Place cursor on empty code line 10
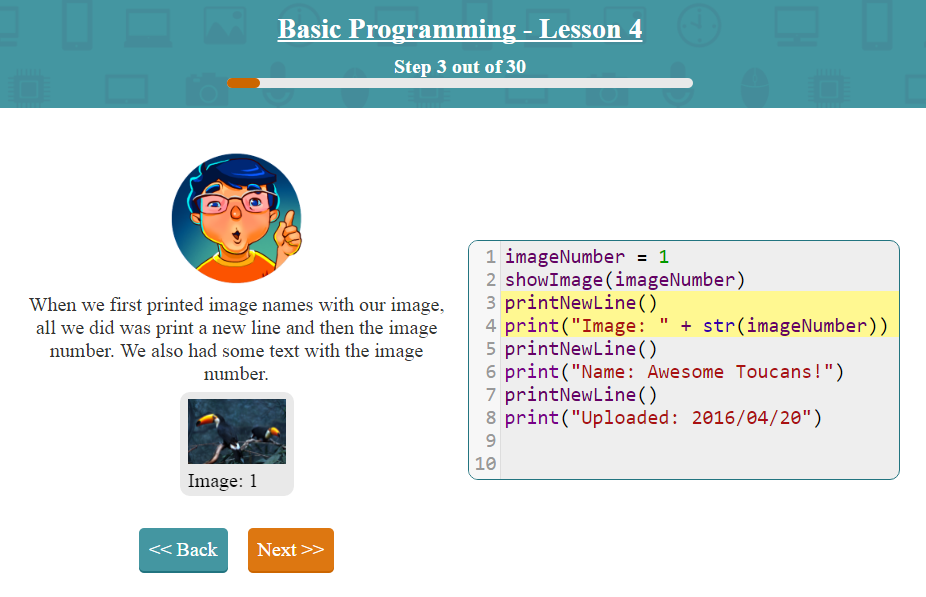926x597 pixels. pos(700,464)
